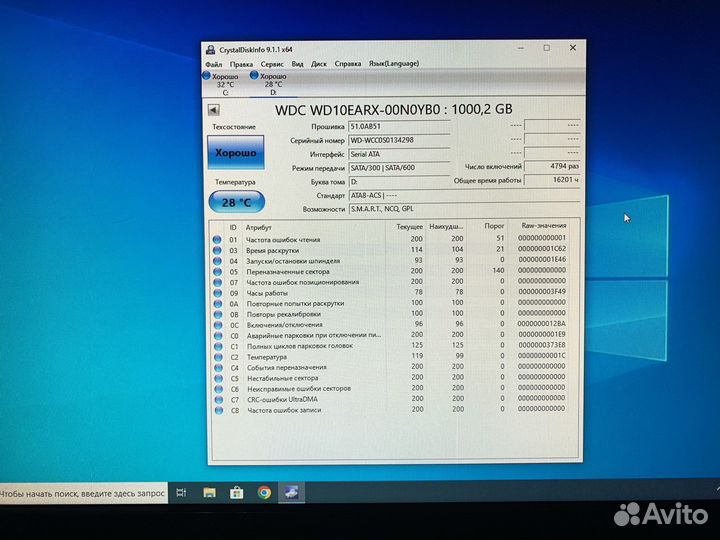This screenshot has width=720, height=540.
Task: Open the Вид menu
Action: [297, 64]
